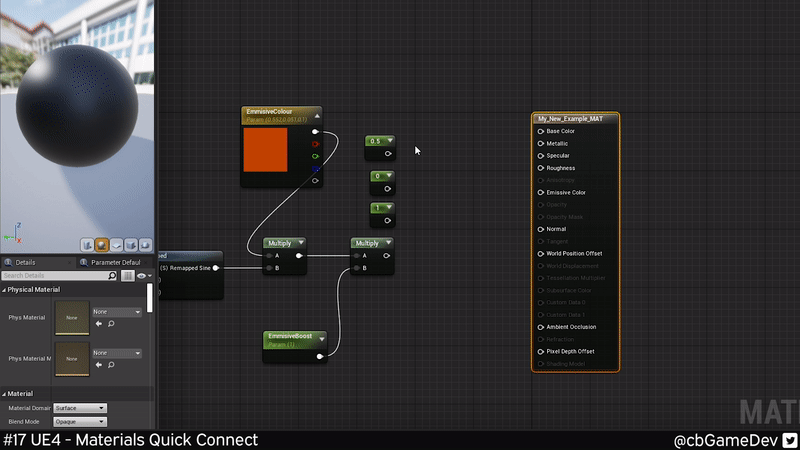Collapse the Physical Material section
The image size is (800, 450).
click(x=4, y=290)
